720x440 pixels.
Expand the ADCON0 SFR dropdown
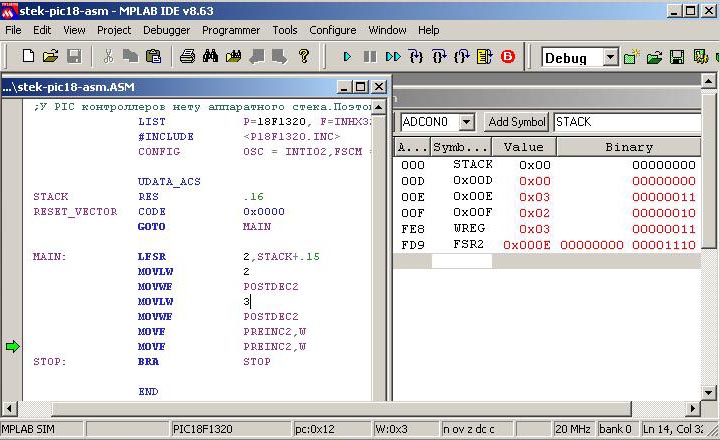tap(466, 122)
